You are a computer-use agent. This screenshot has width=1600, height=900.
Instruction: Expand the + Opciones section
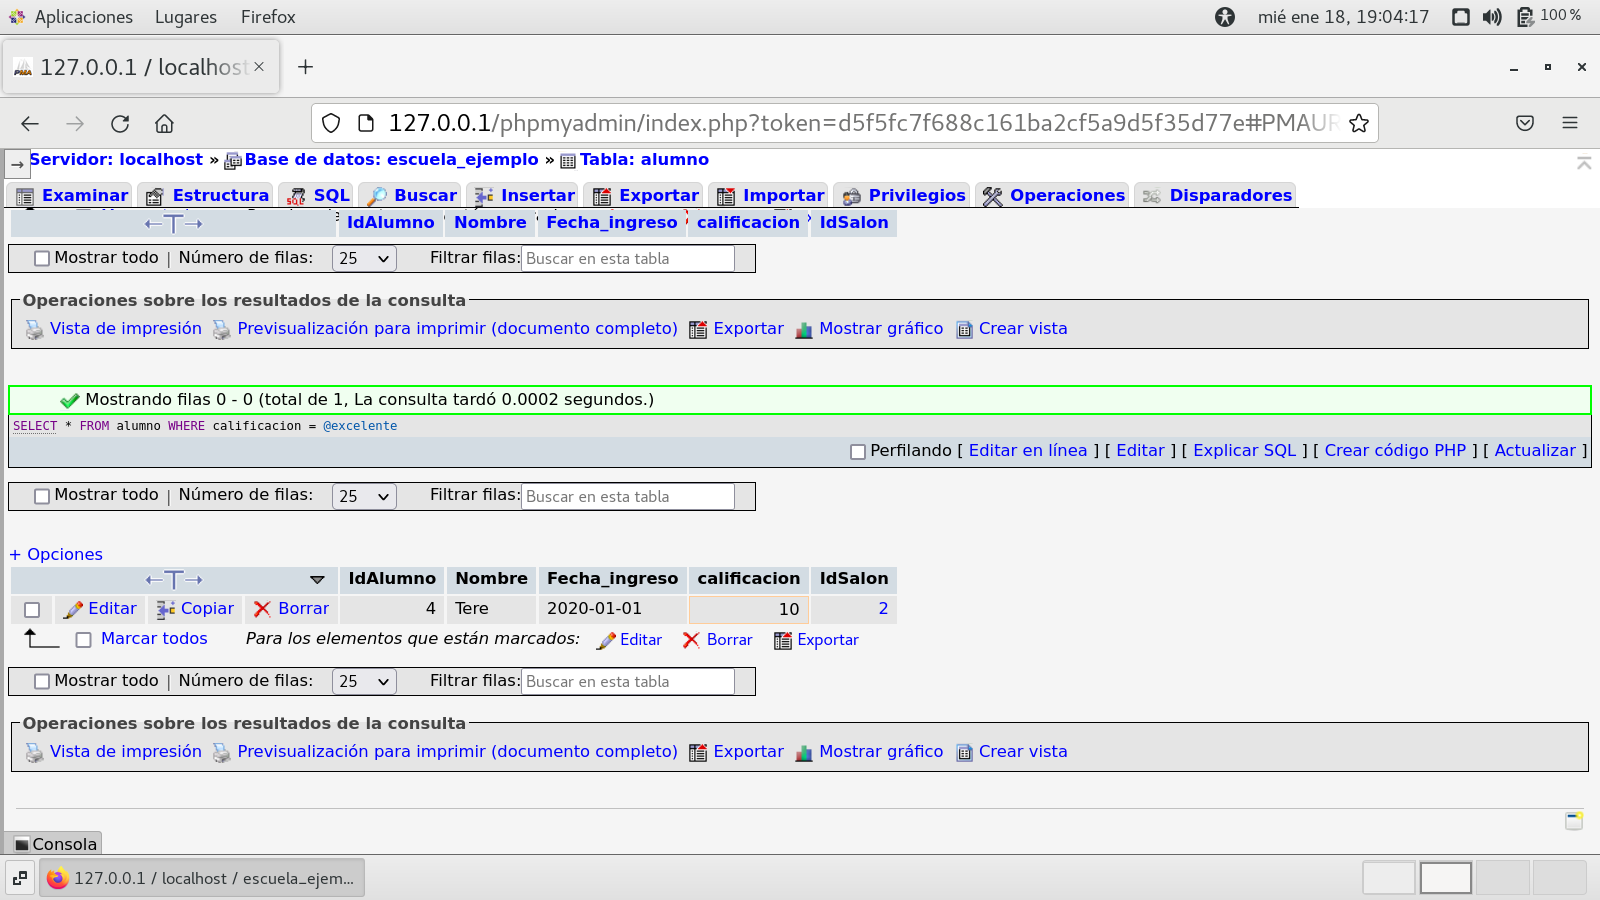[x=56, y=554]
